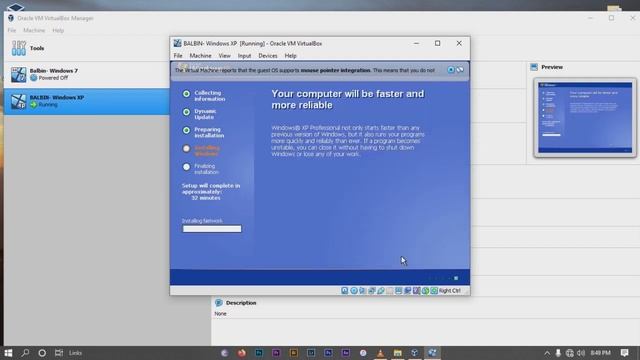640x360 pixels.
Task: Click the Preparing installation step indicator
Action: tap(186, 130)
